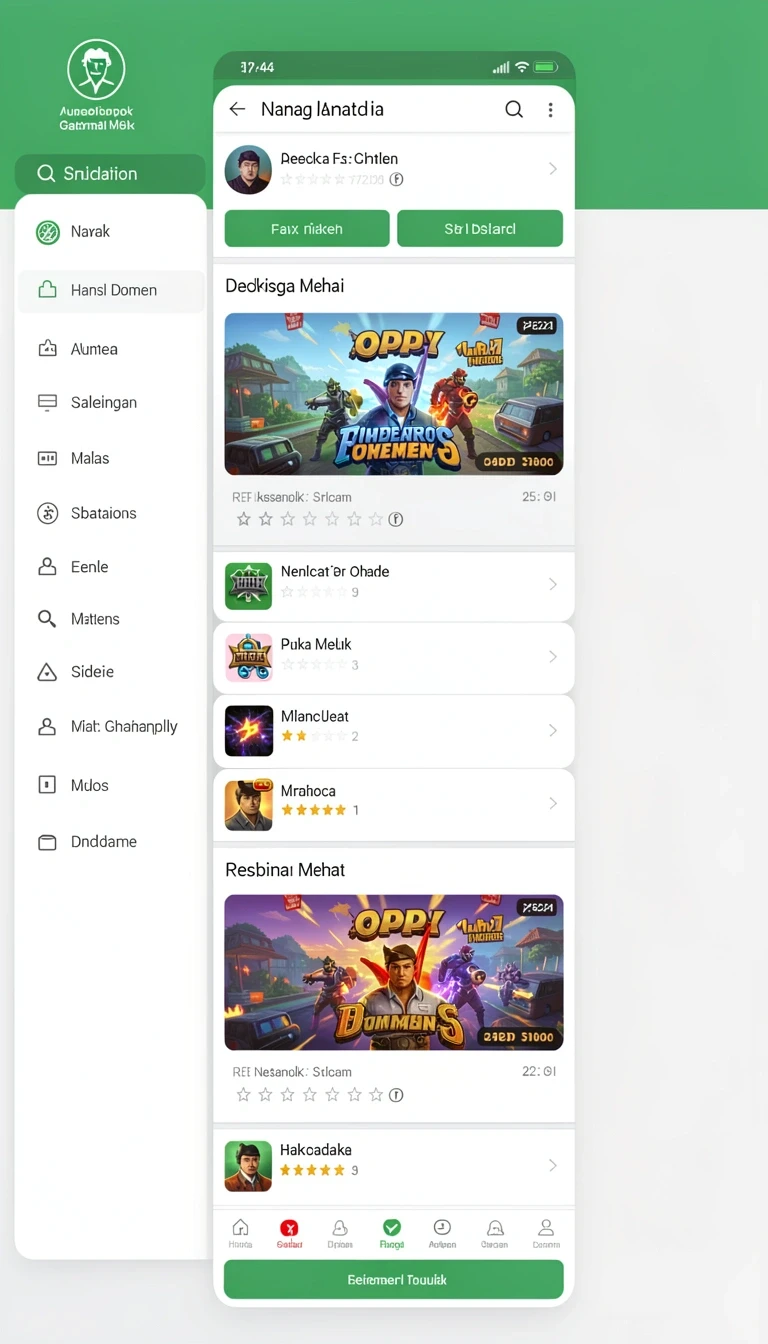Screen dimensions: 768x1344
Task: Open the sixth bottom tab with ghost icon
Action: (494, 1233)
